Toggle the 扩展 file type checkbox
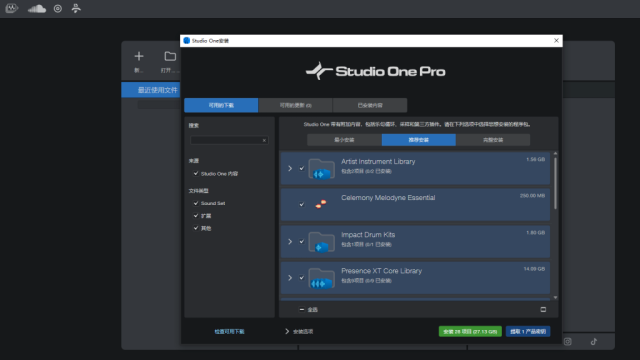Viewport: 640px width, 360px height. [196, 216]
